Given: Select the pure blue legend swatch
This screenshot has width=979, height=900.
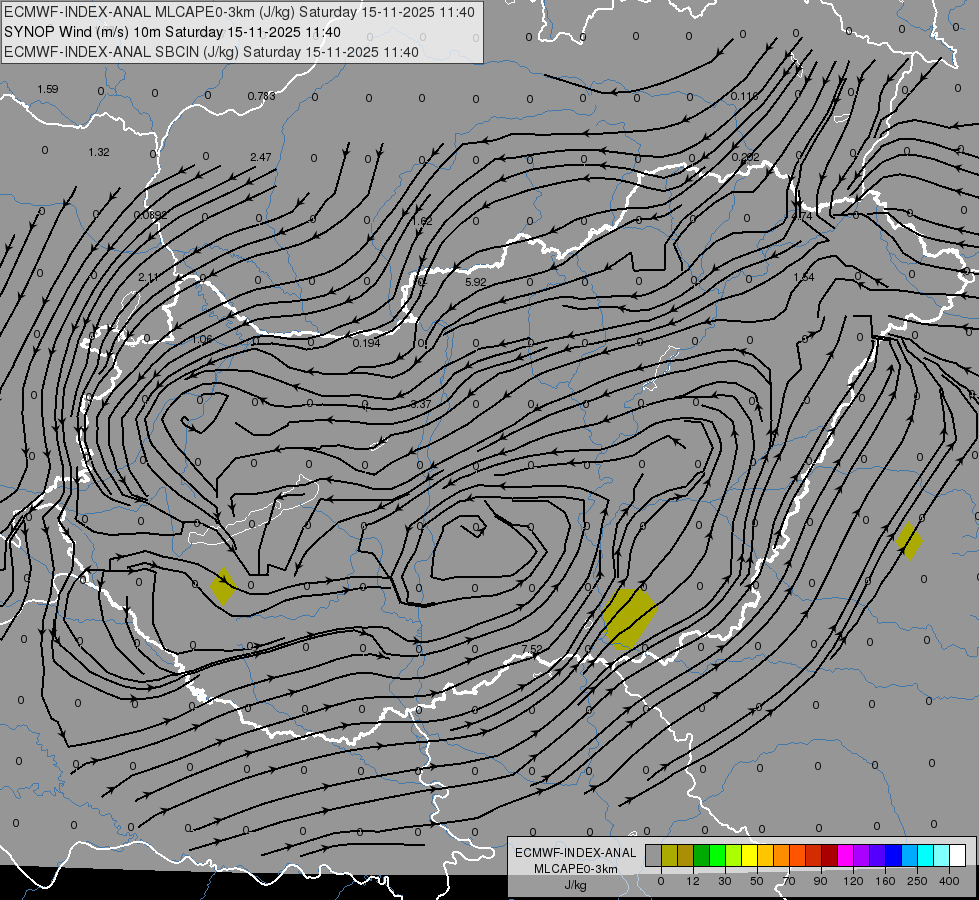Looking at the screenshot, I should coord(894,855).
